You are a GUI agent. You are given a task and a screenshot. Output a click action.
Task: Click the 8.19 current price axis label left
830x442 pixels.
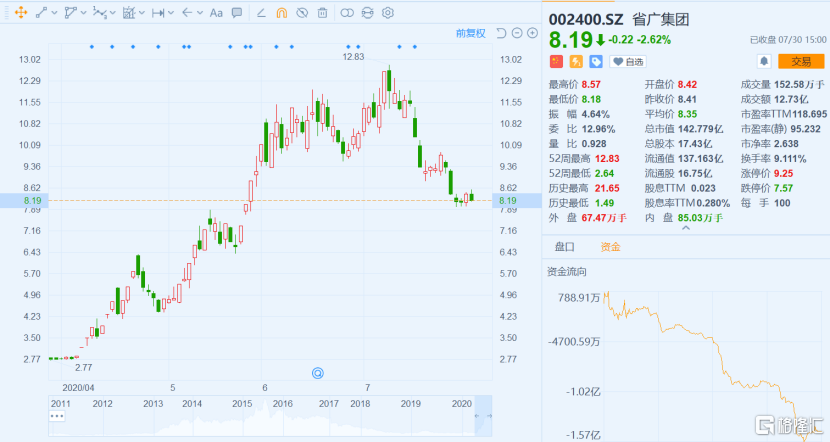tap(33, 201)
